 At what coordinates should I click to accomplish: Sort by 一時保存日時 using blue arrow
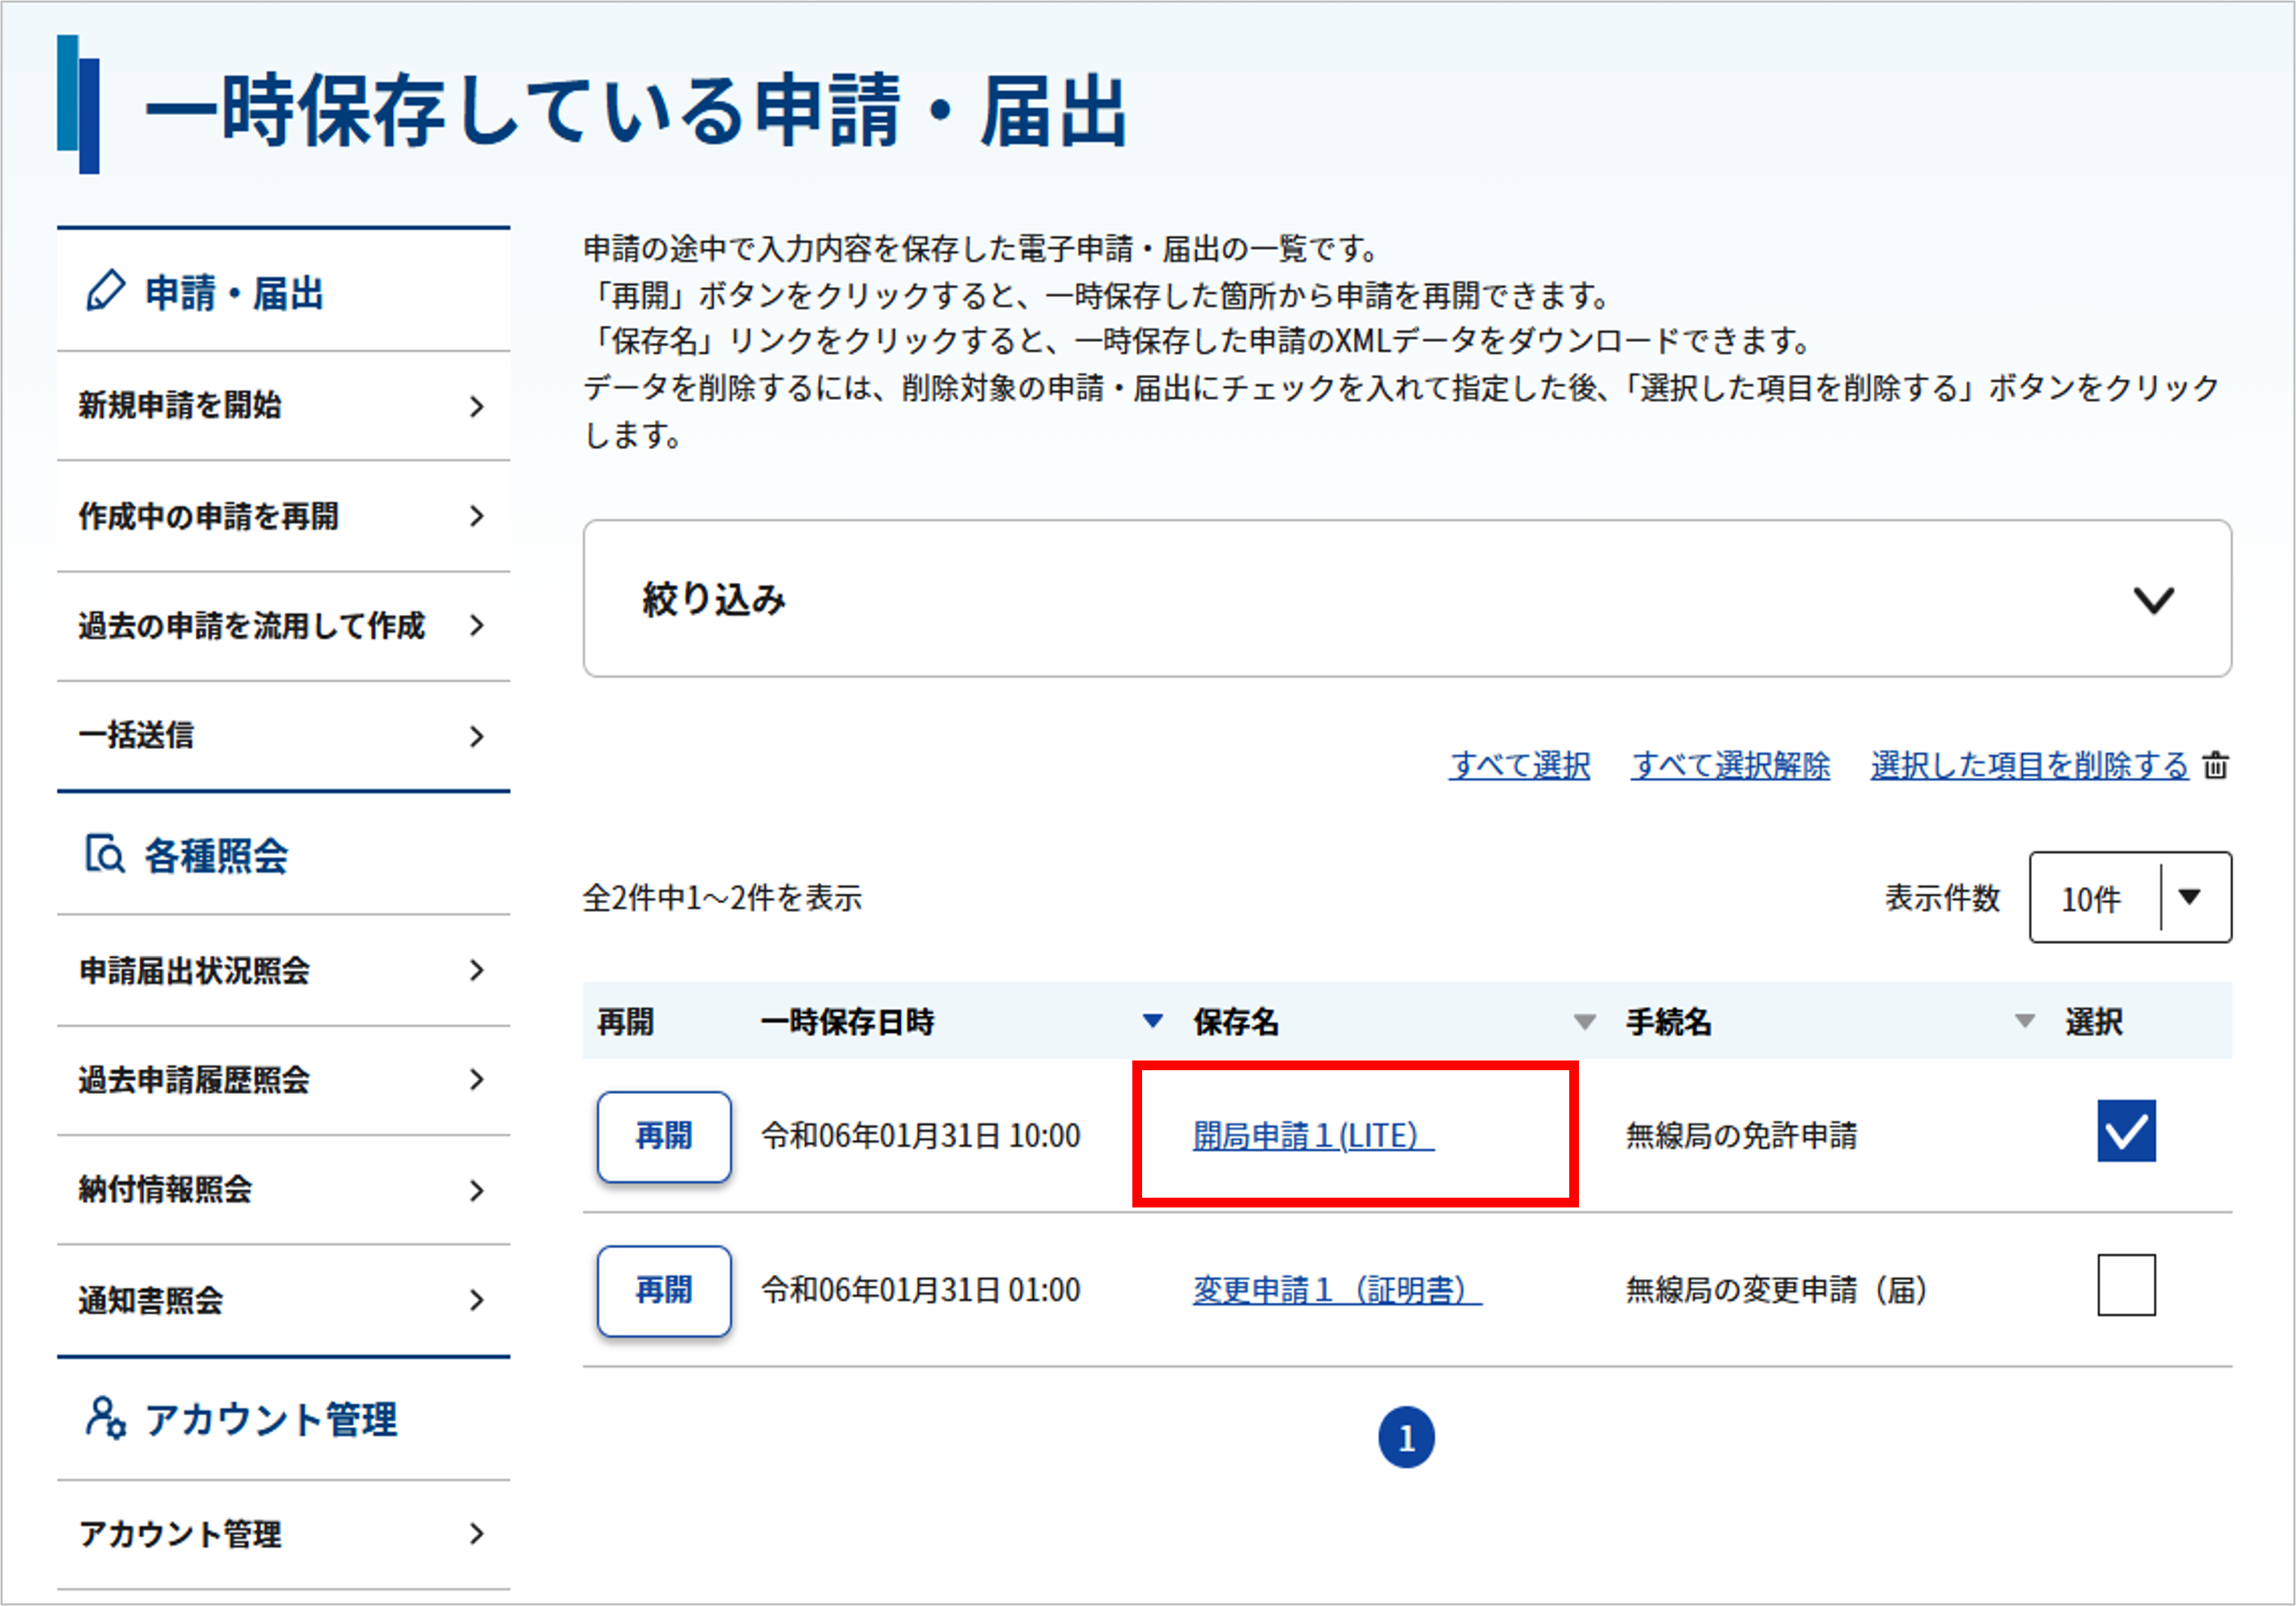pyautogui.click(x=1152, y=1021)
